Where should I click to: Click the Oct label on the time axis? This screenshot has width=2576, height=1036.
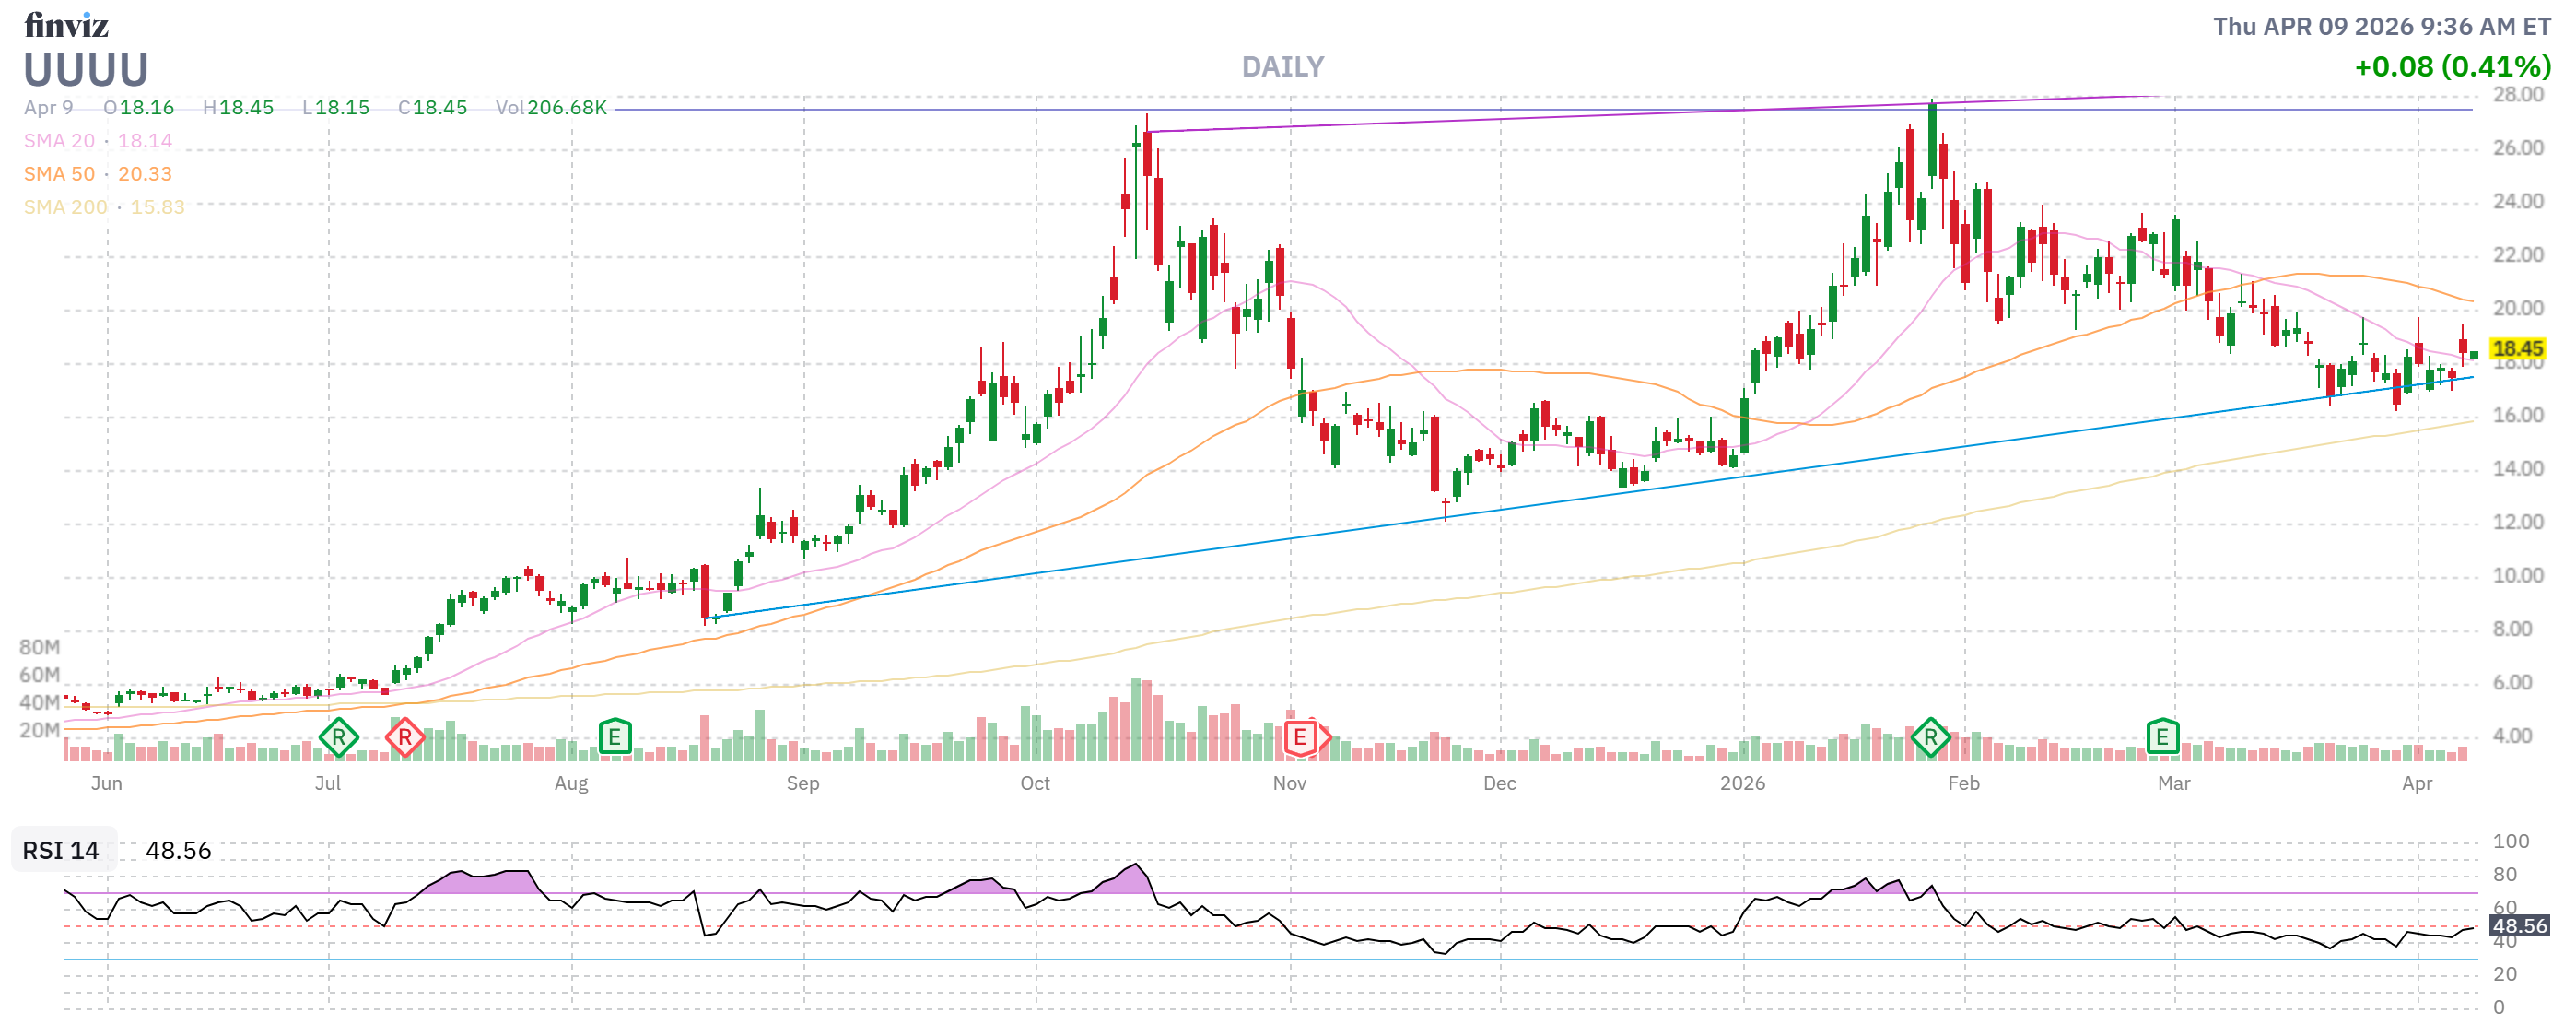click(x=1034, y=784)
